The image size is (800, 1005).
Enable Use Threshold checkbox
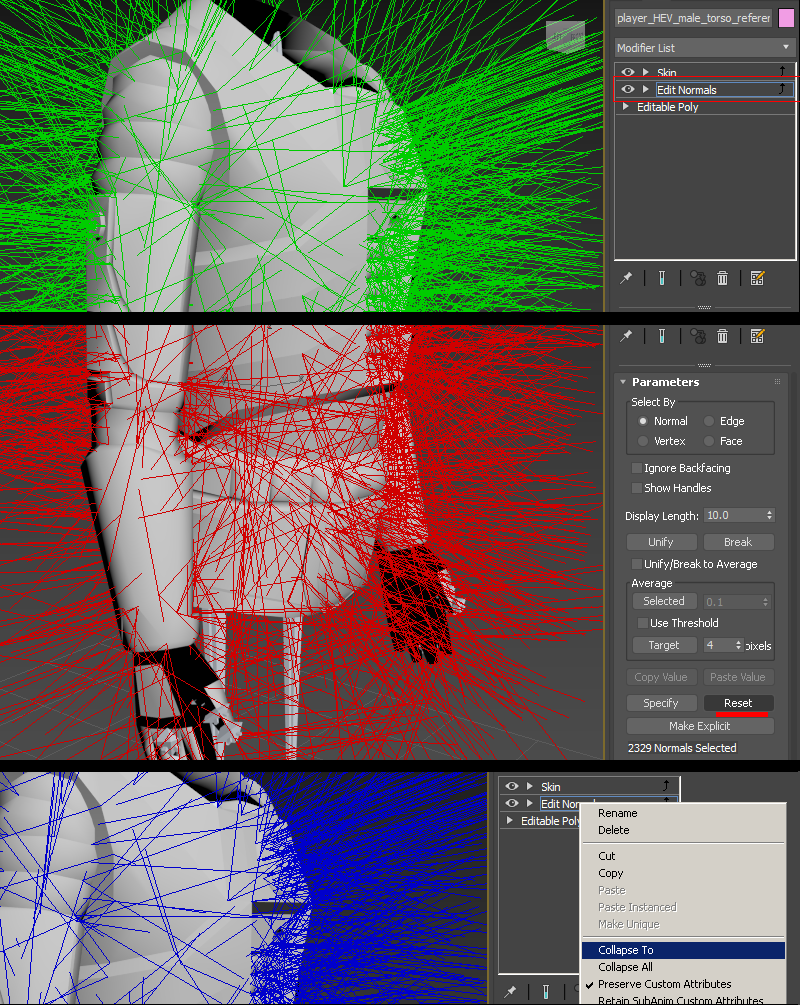pyautogui.click(x=642, y=623)
